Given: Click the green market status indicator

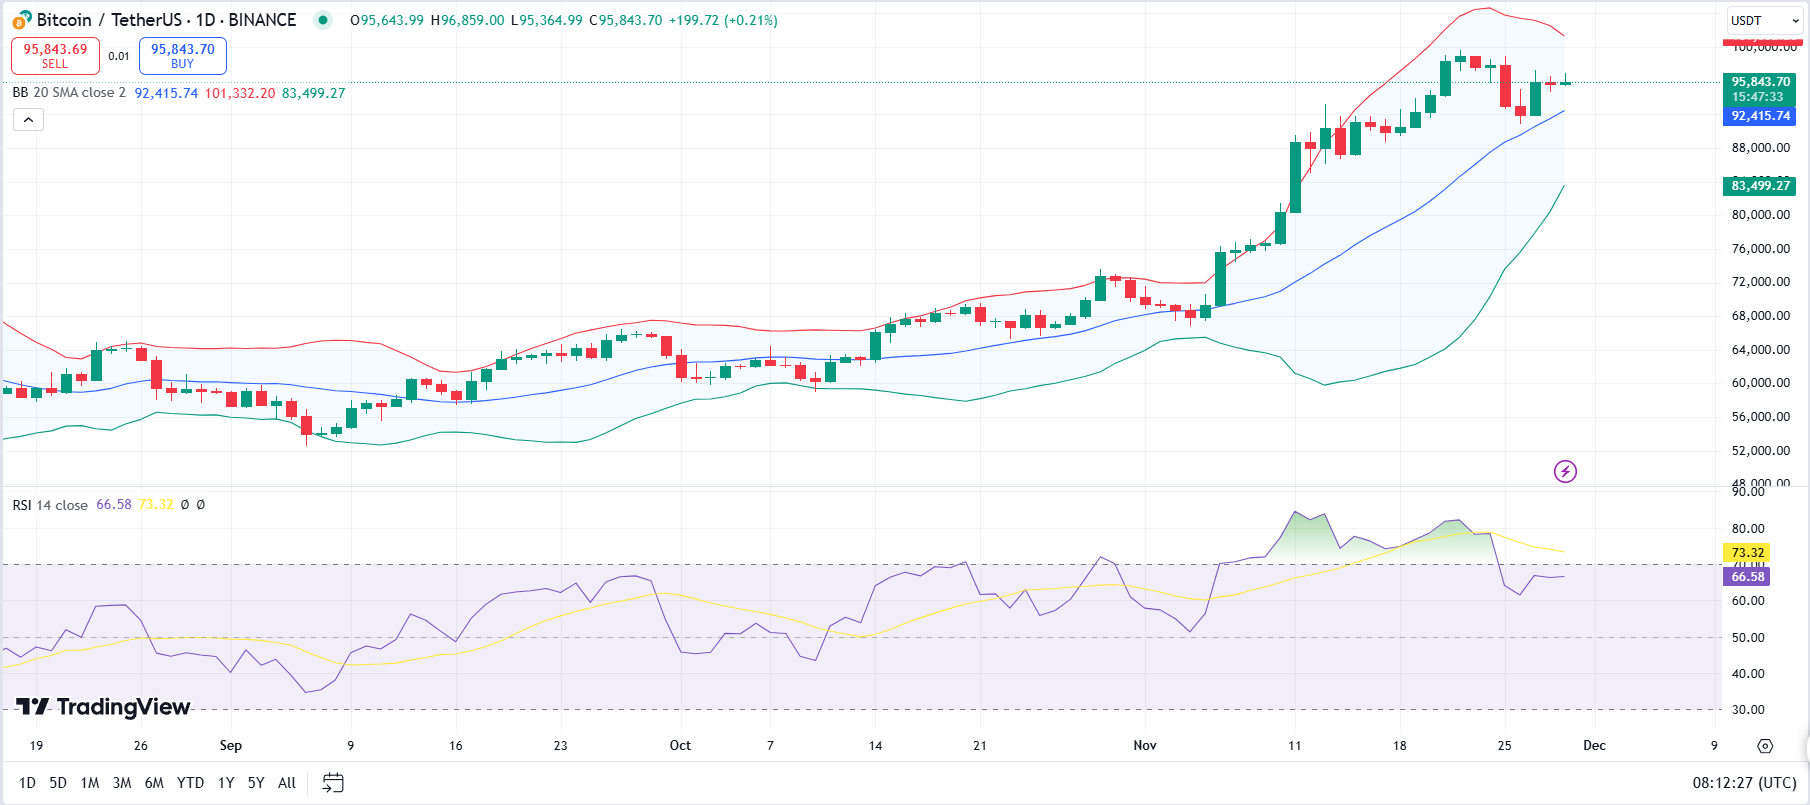Looking at the screenshot, I should [322, 20].
